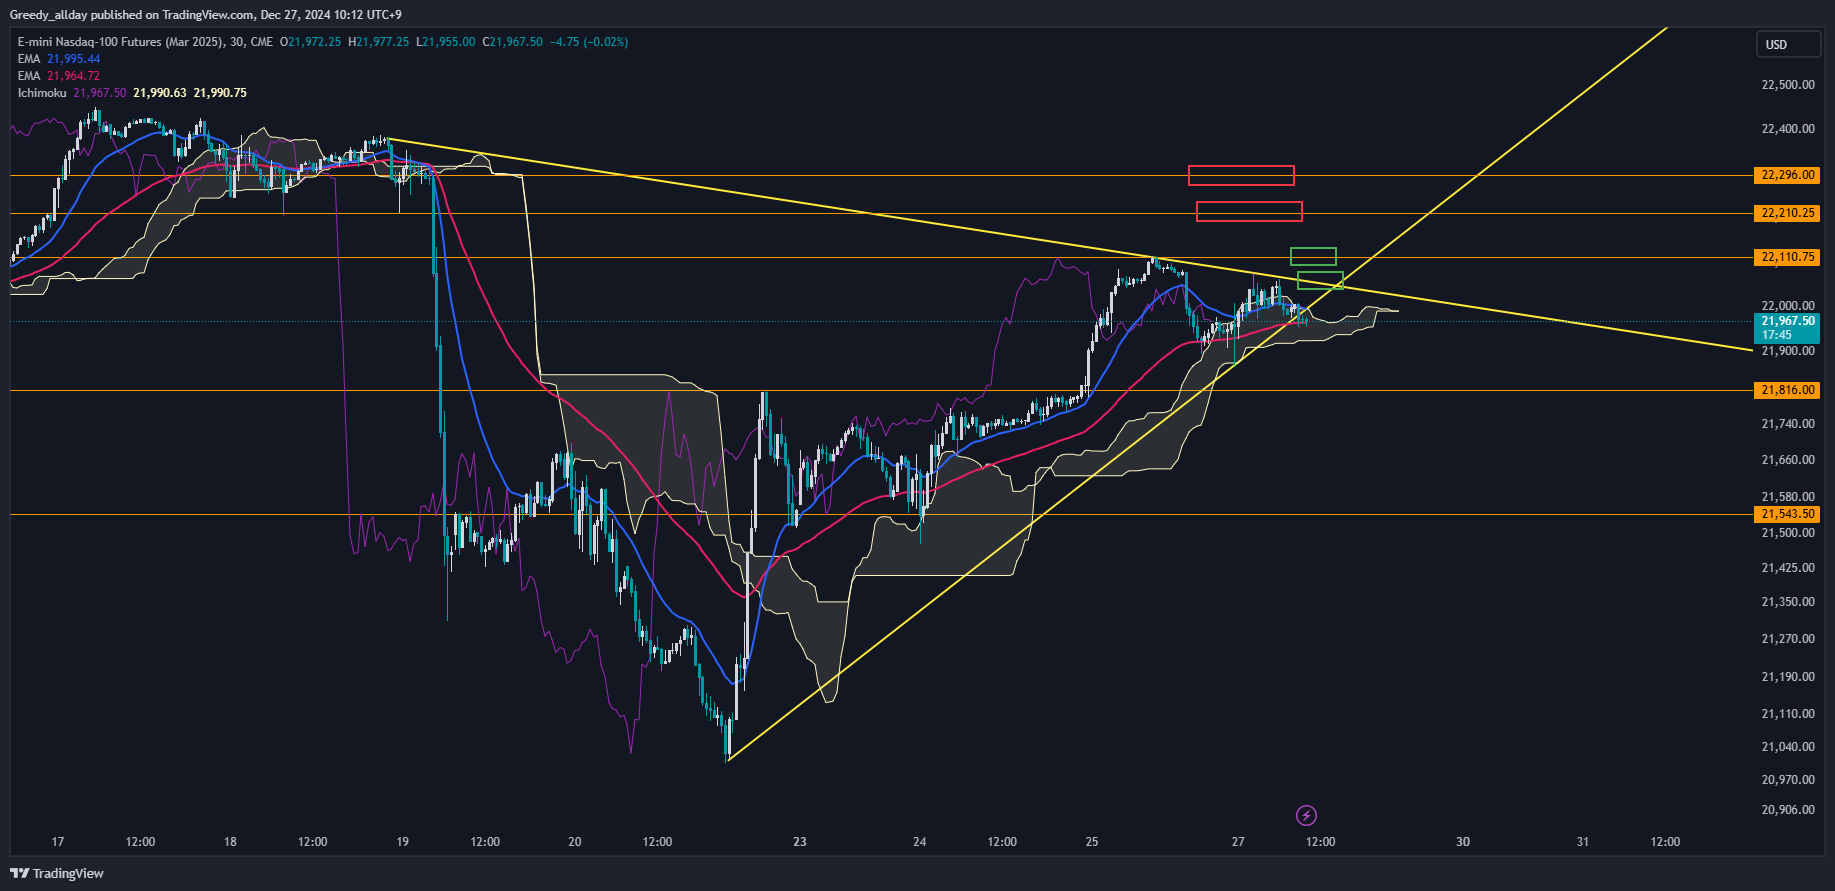1835x891 pixels.
Task: Click the Greedy_allday published header text
Action: pyautogui.click(x=205, y=15)
